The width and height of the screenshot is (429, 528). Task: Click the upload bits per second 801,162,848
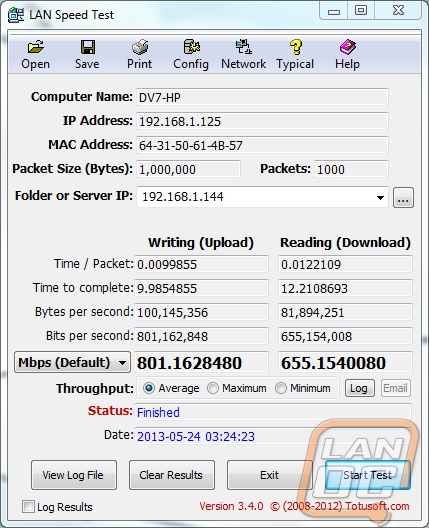tap(201, 336)
